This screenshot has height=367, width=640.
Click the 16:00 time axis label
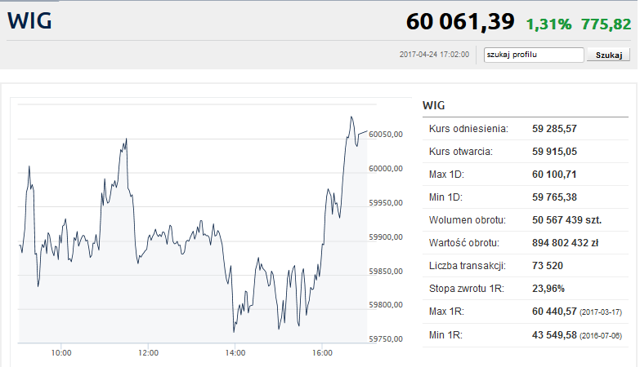(x=322, y=353)
